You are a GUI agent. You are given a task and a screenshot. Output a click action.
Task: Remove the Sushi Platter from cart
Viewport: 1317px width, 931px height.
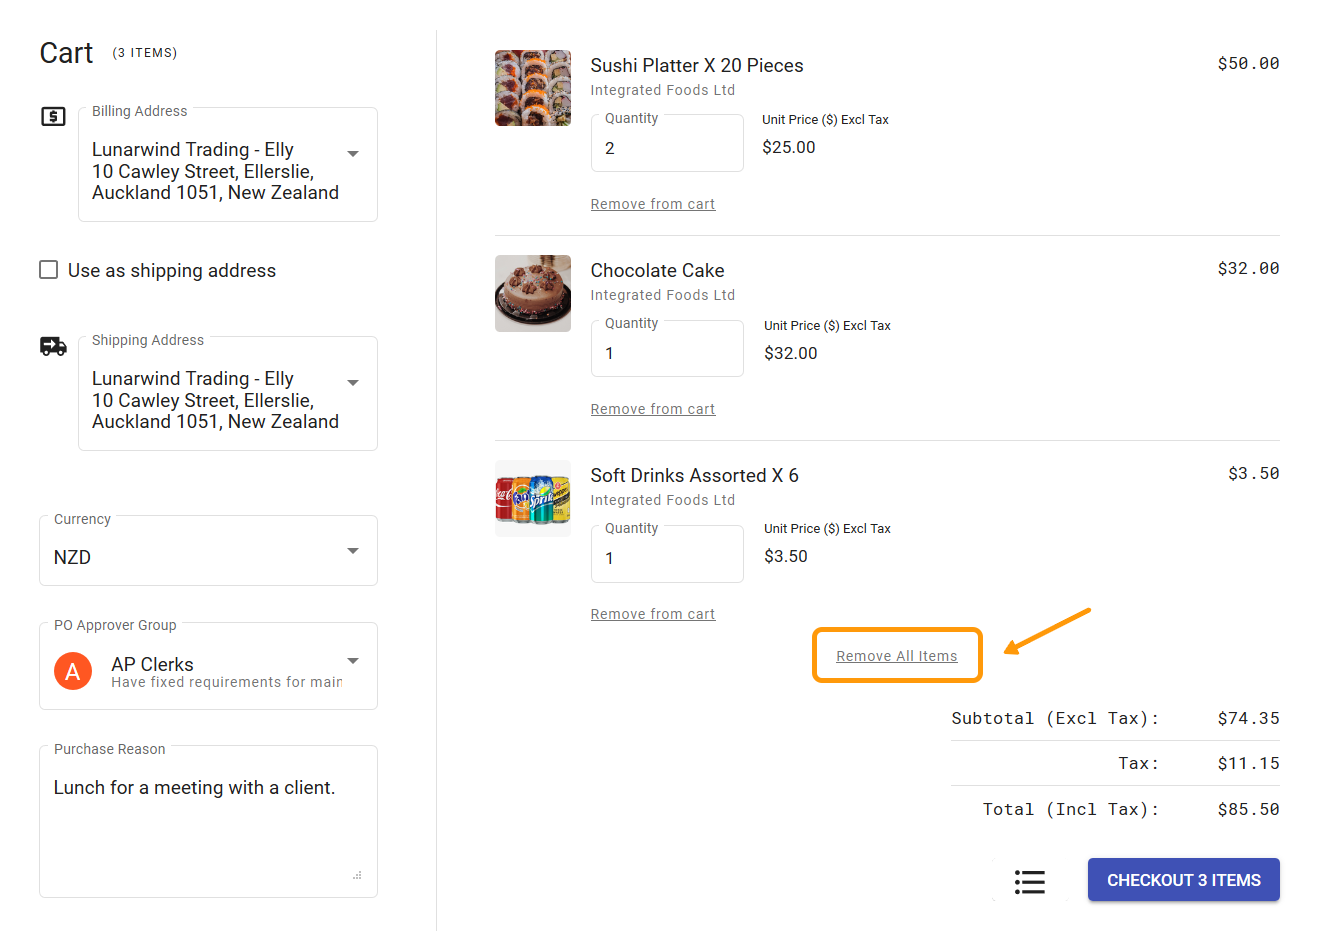(652, 203)
